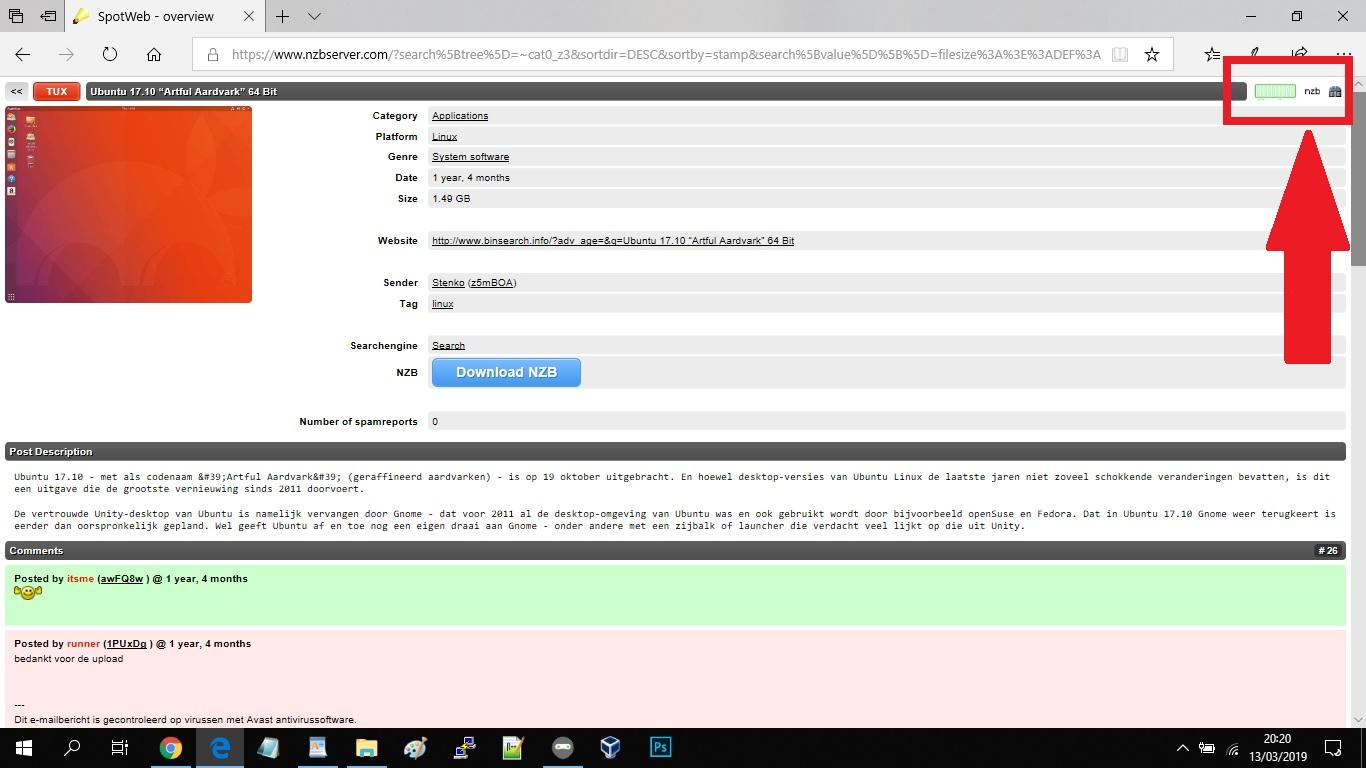
Task: Open Google Chrome from the taskbar
Action: click(x=171, y=748)
